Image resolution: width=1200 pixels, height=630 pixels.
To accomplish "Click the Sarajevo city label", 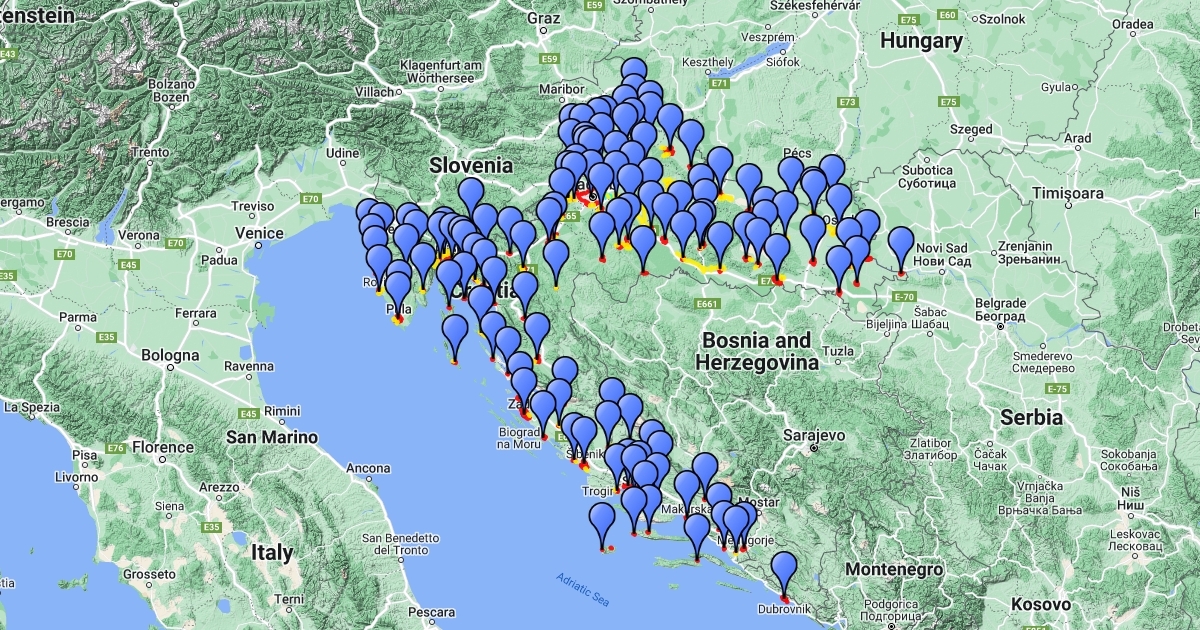I will (x=815, y=436).
